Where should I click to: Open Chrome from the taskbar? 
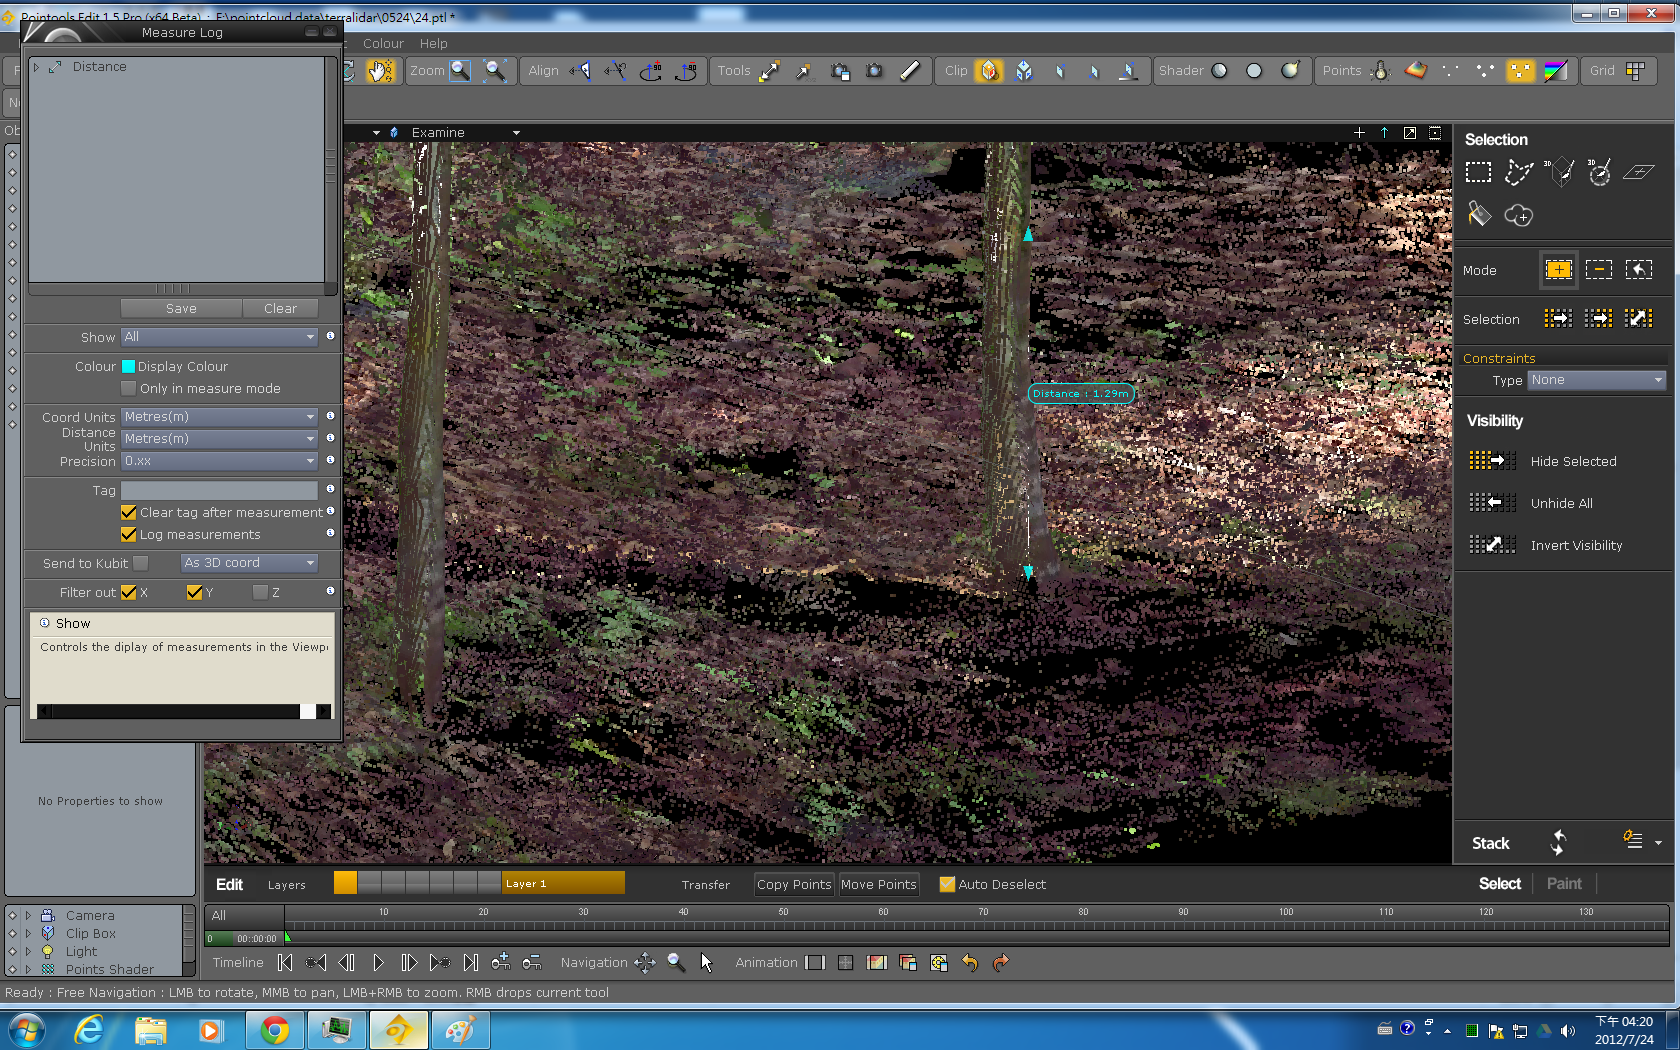274,1030
